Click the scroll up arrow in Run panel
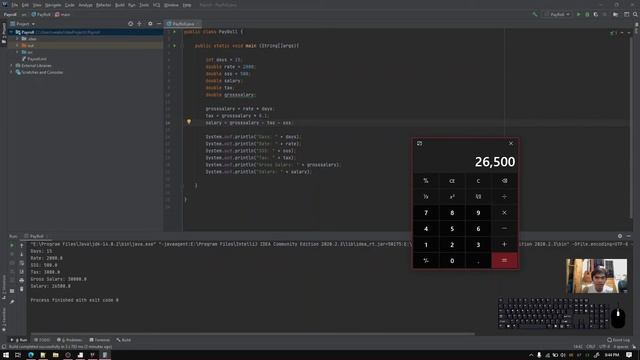The height and width of the screenshot is (360, 640). [x=22, y=245]
